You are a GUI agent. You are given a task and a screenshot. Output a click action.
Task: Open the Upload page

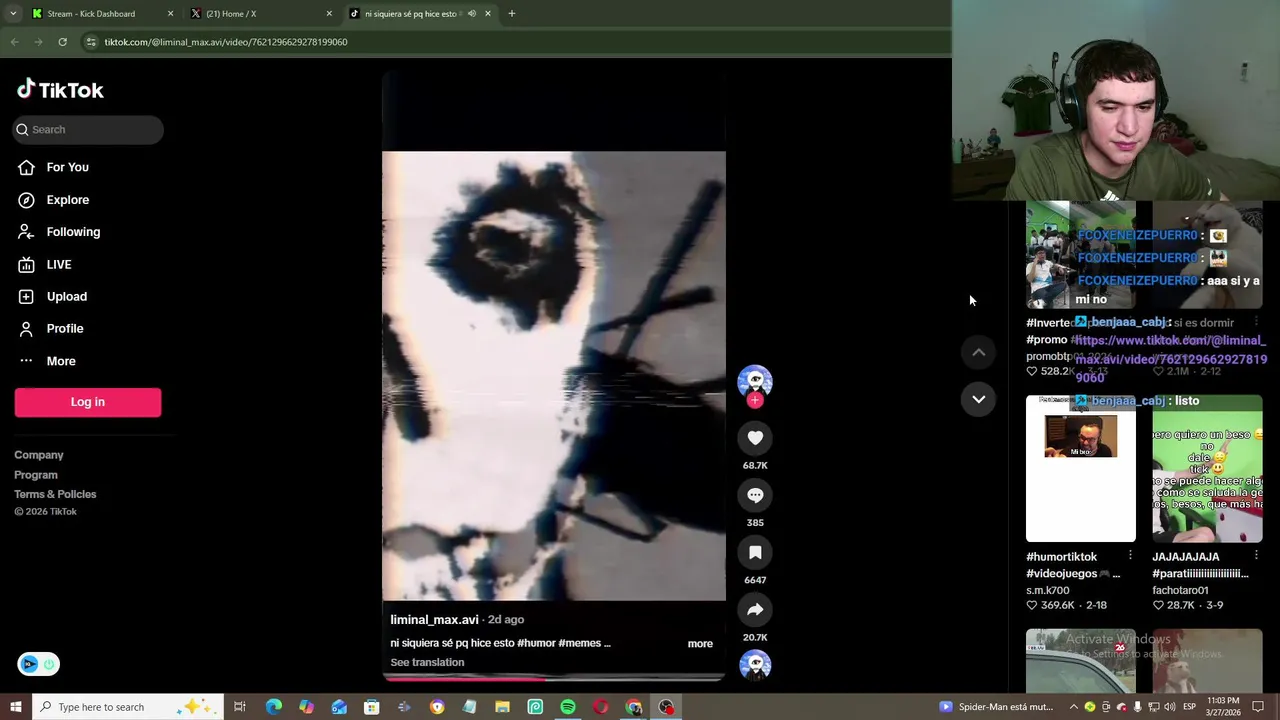(x=66, y=296)
